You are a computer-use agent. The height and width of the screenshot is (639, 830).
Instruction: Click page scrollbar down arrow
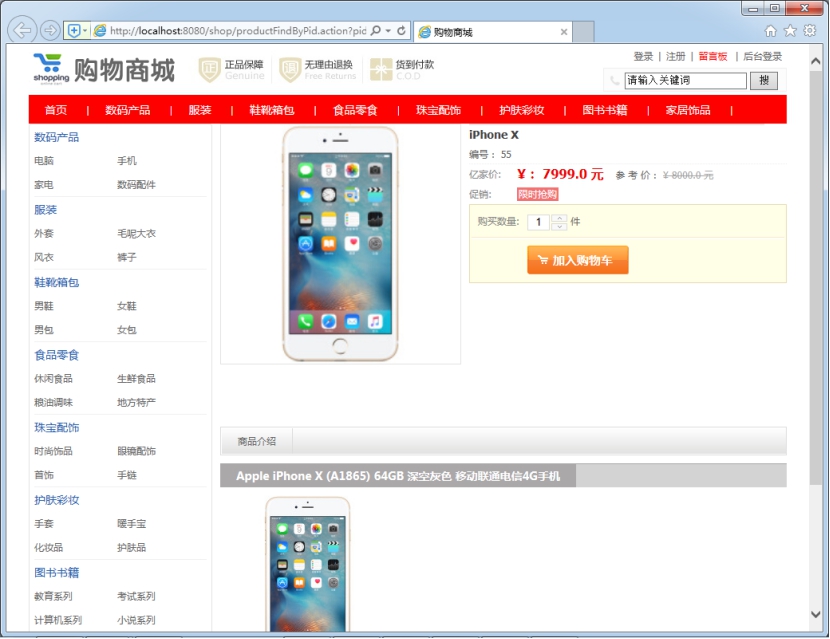[816, 615]
